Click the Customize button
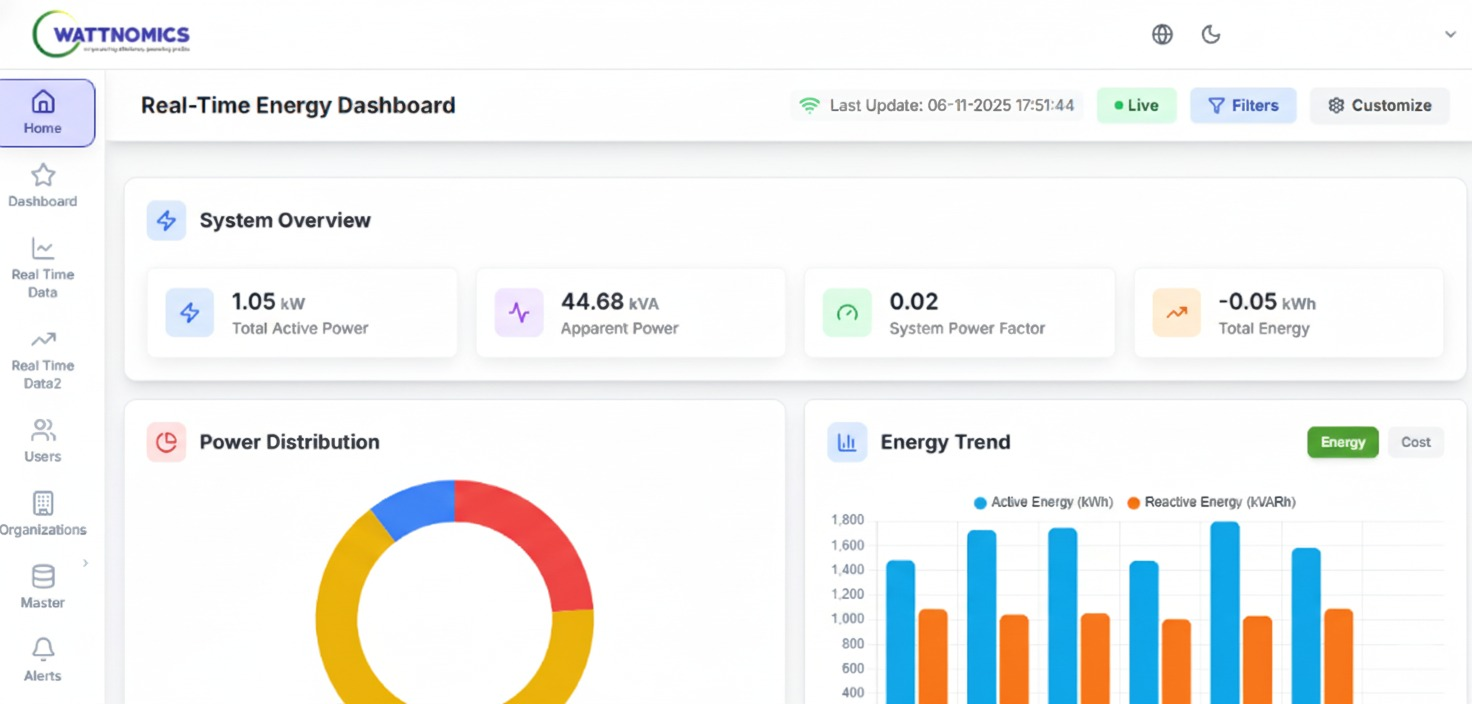Screen dimensions: 1472x704 pos(1379,105)
